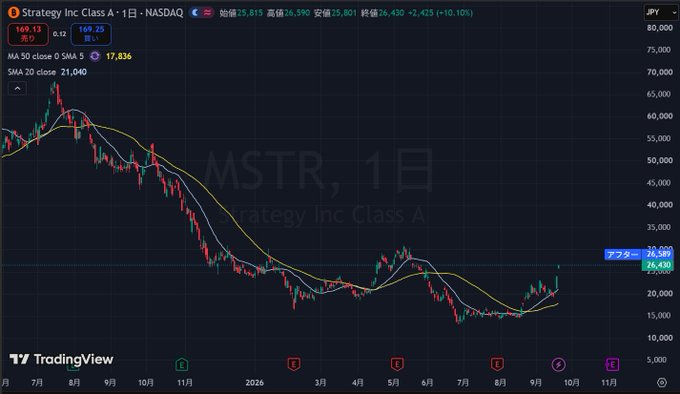Click the 6月 time axis label

point(427,383)
